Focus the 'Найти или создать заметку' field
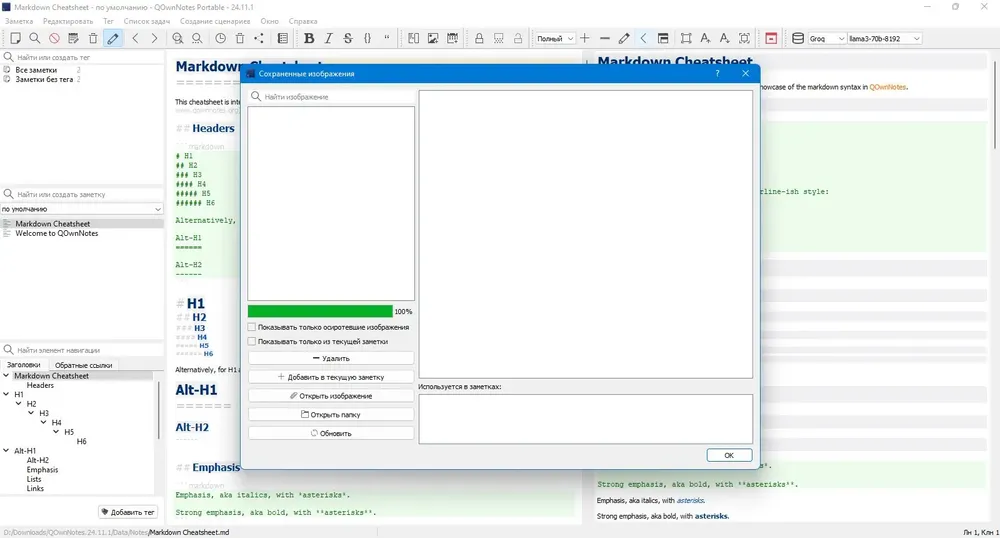The image size is (1000, 538). (x=82, y=194)
